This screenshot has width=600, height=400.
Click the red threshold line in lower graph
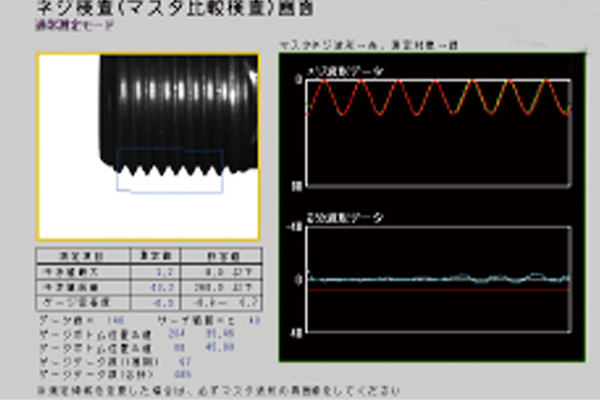(440, 290)
